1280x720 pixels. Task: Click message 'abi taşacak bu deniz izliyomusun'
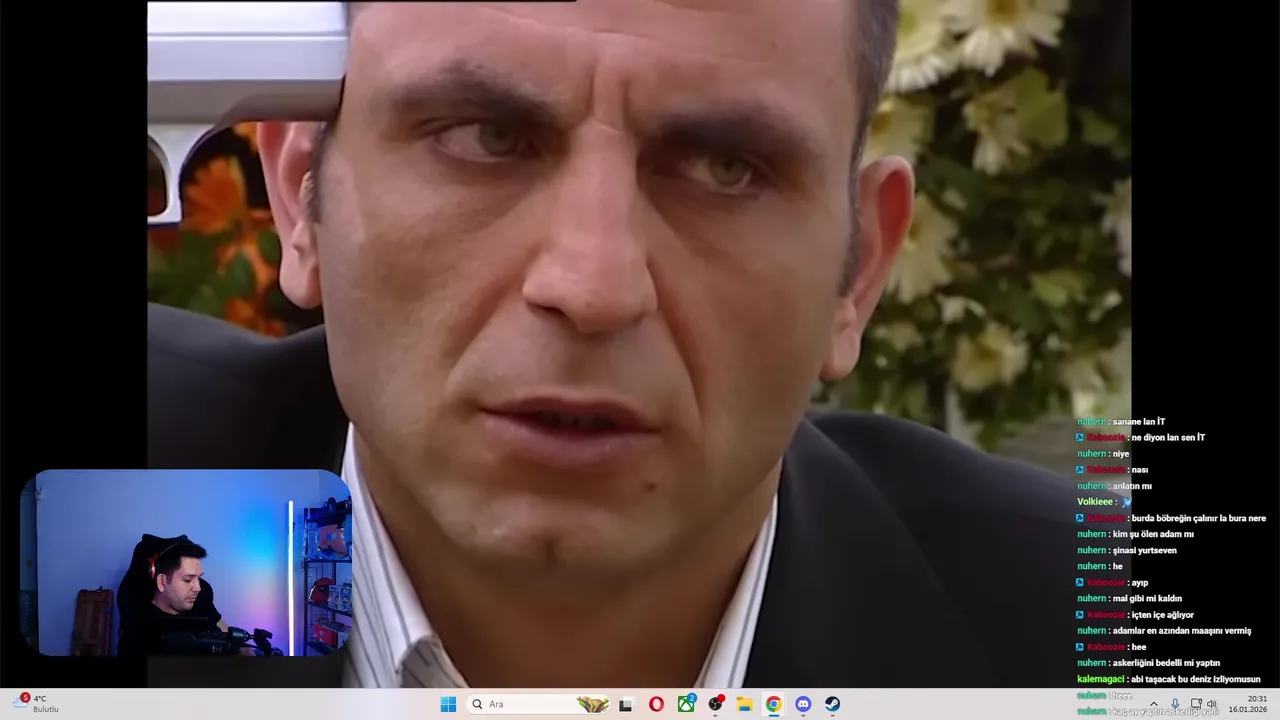[x=1196, y=679]
